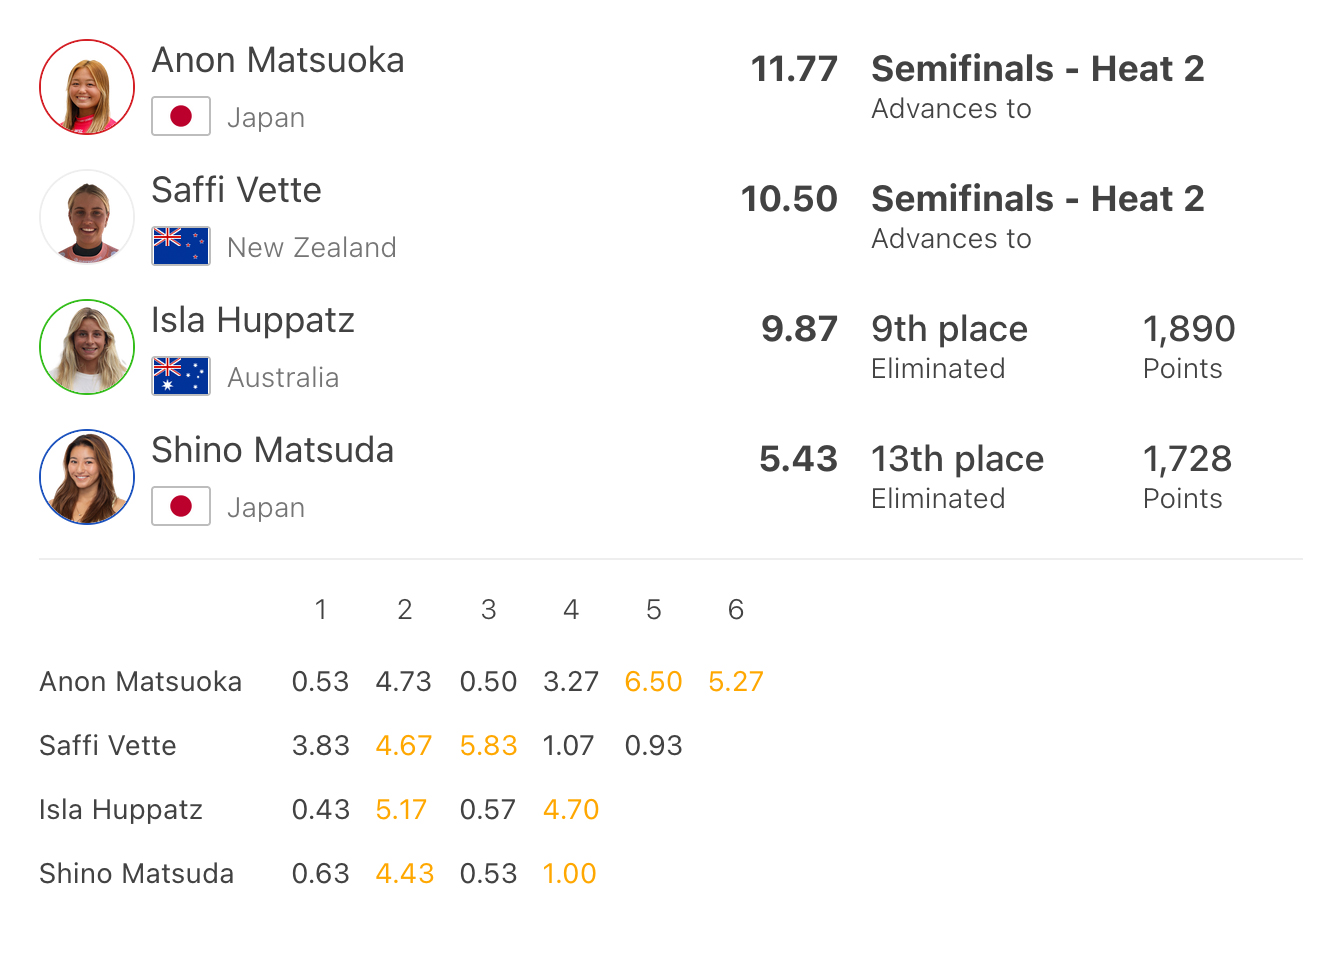1325x954 pixels.
Task: Click the Japan flag under Shino Matsuda
Action: (181, 506)
